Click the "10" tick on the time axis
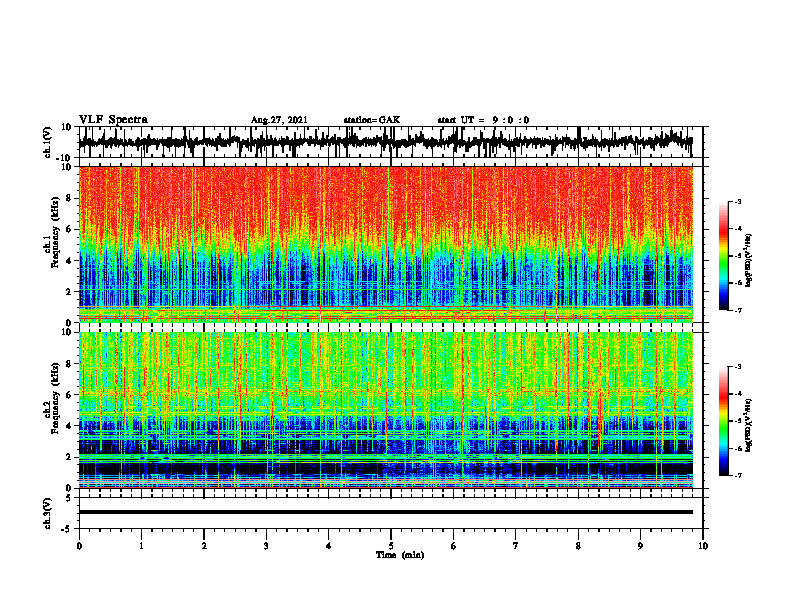The image size is (792, 612). pyautogui.click(x=703, y=546)
